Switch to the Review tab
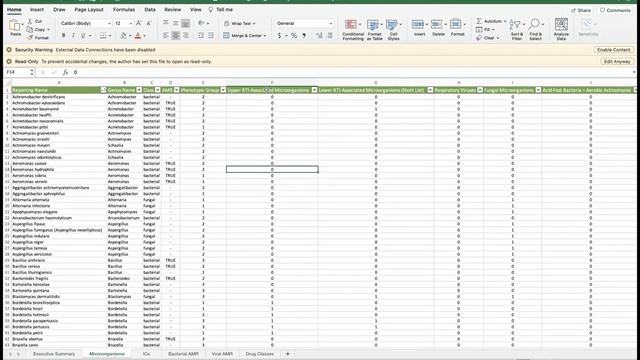 click(173, 9)
